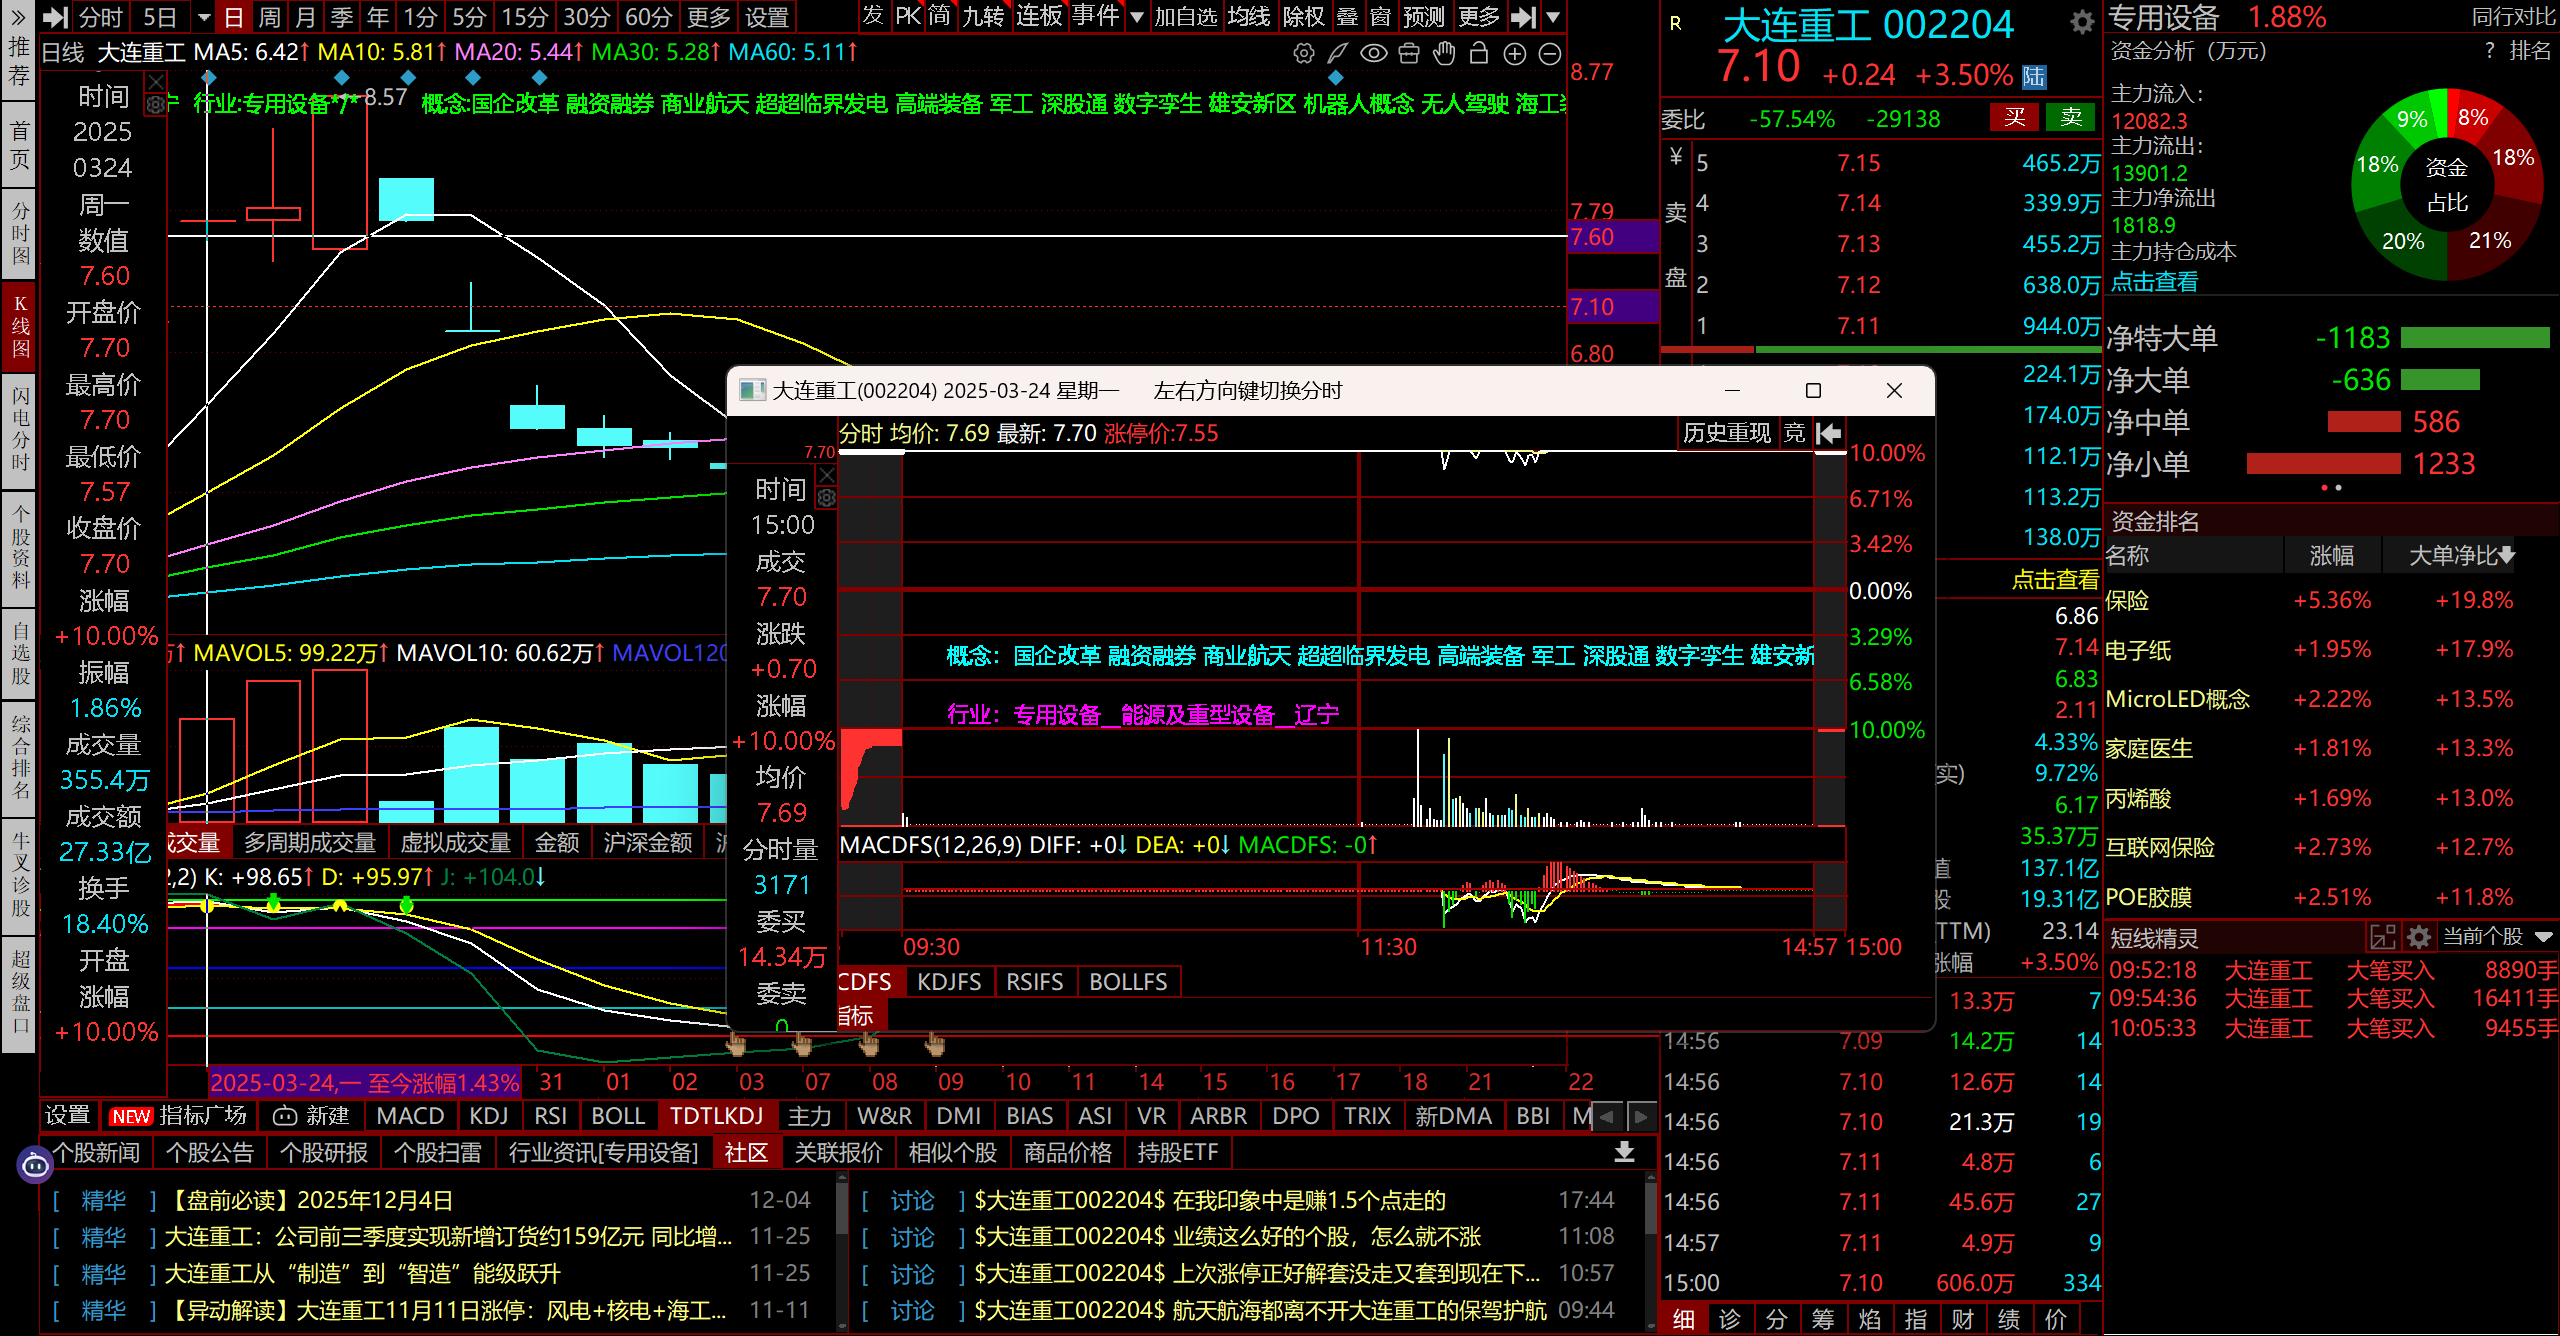Expand the 当前个股 dropdown in 短线精灵
The width and height of the screenshot is (2560, 1336).
[x=2543, y=937]
